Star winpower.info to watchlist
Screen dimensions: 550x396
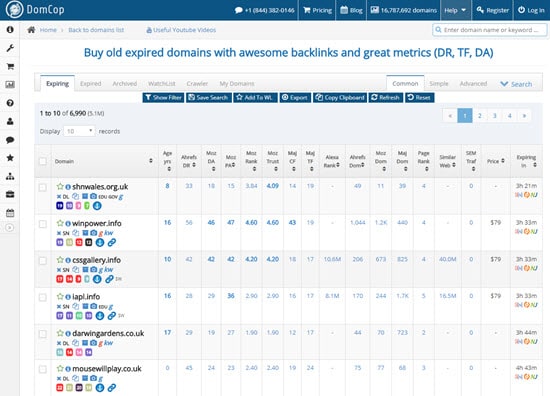coord(60,223)
